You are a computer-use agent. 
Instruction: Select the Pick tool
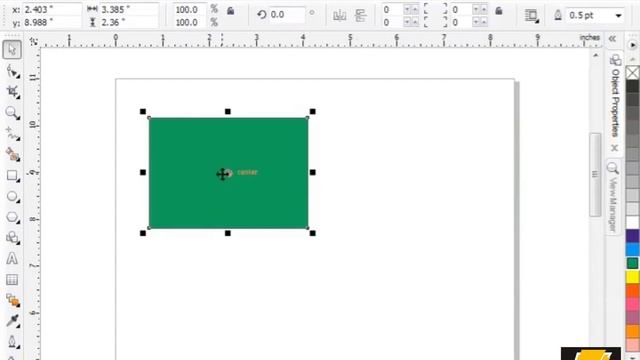(12, 50)
